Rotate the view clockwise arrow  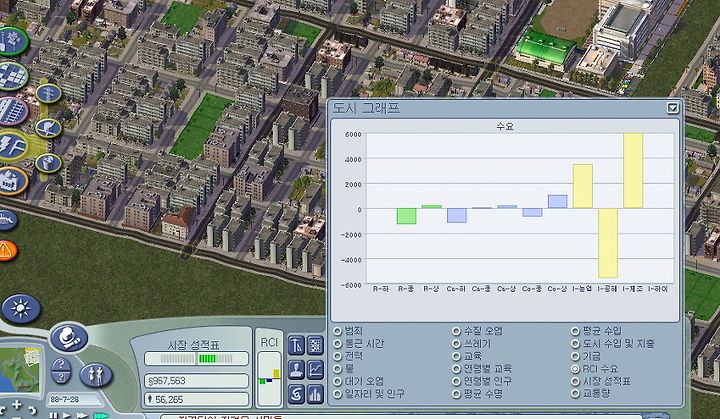pos(31,408)
